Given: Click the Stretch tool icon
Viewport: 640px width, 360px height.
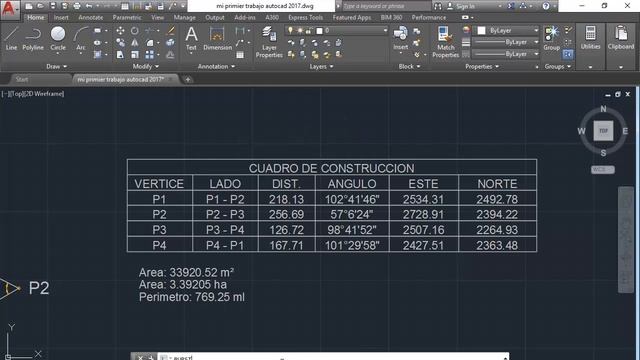Looking at the screenshot, I should coord(120,54).
